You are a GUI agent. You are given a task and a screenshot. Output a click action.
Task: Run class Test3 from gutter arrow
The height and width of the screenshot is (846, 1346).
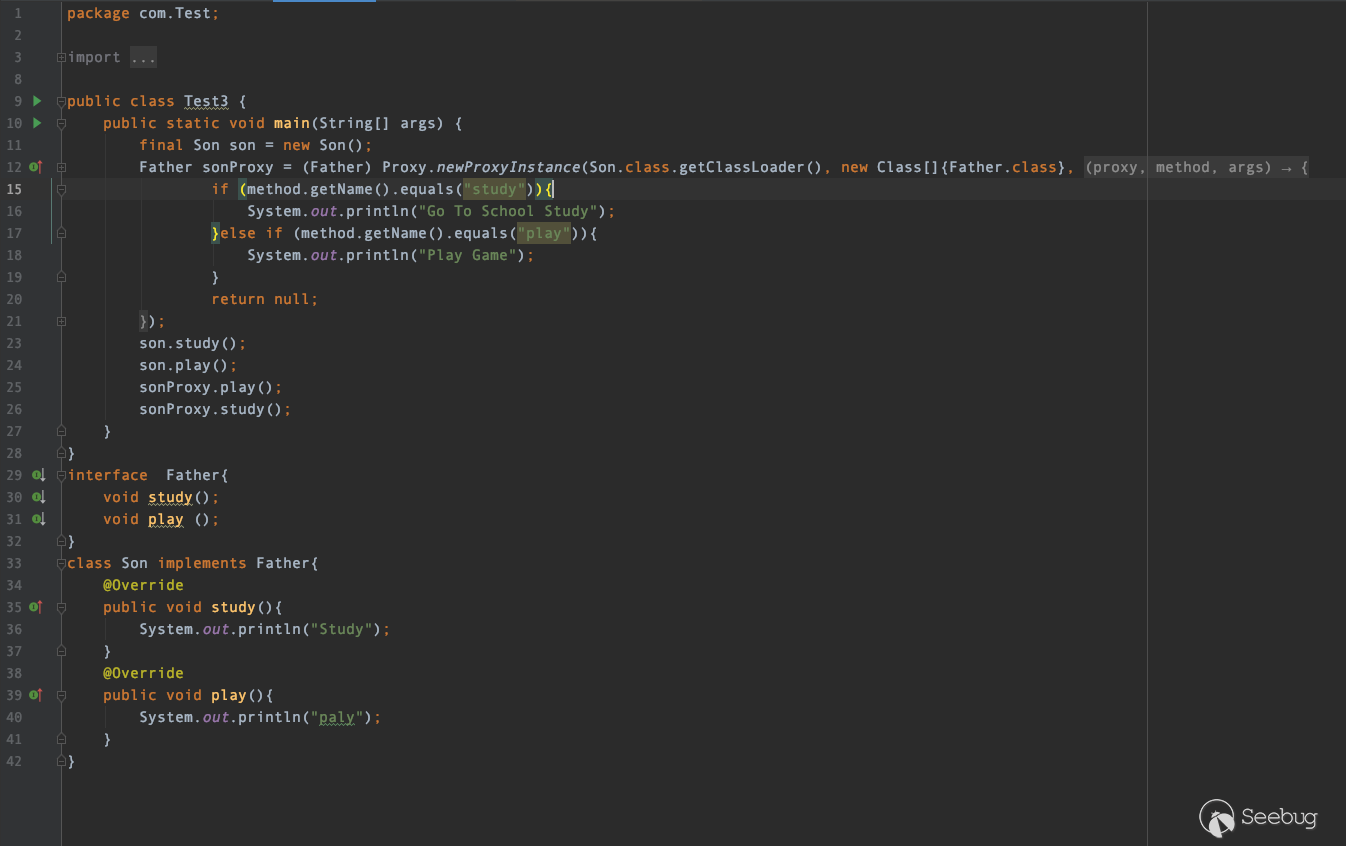coord(37,101)
